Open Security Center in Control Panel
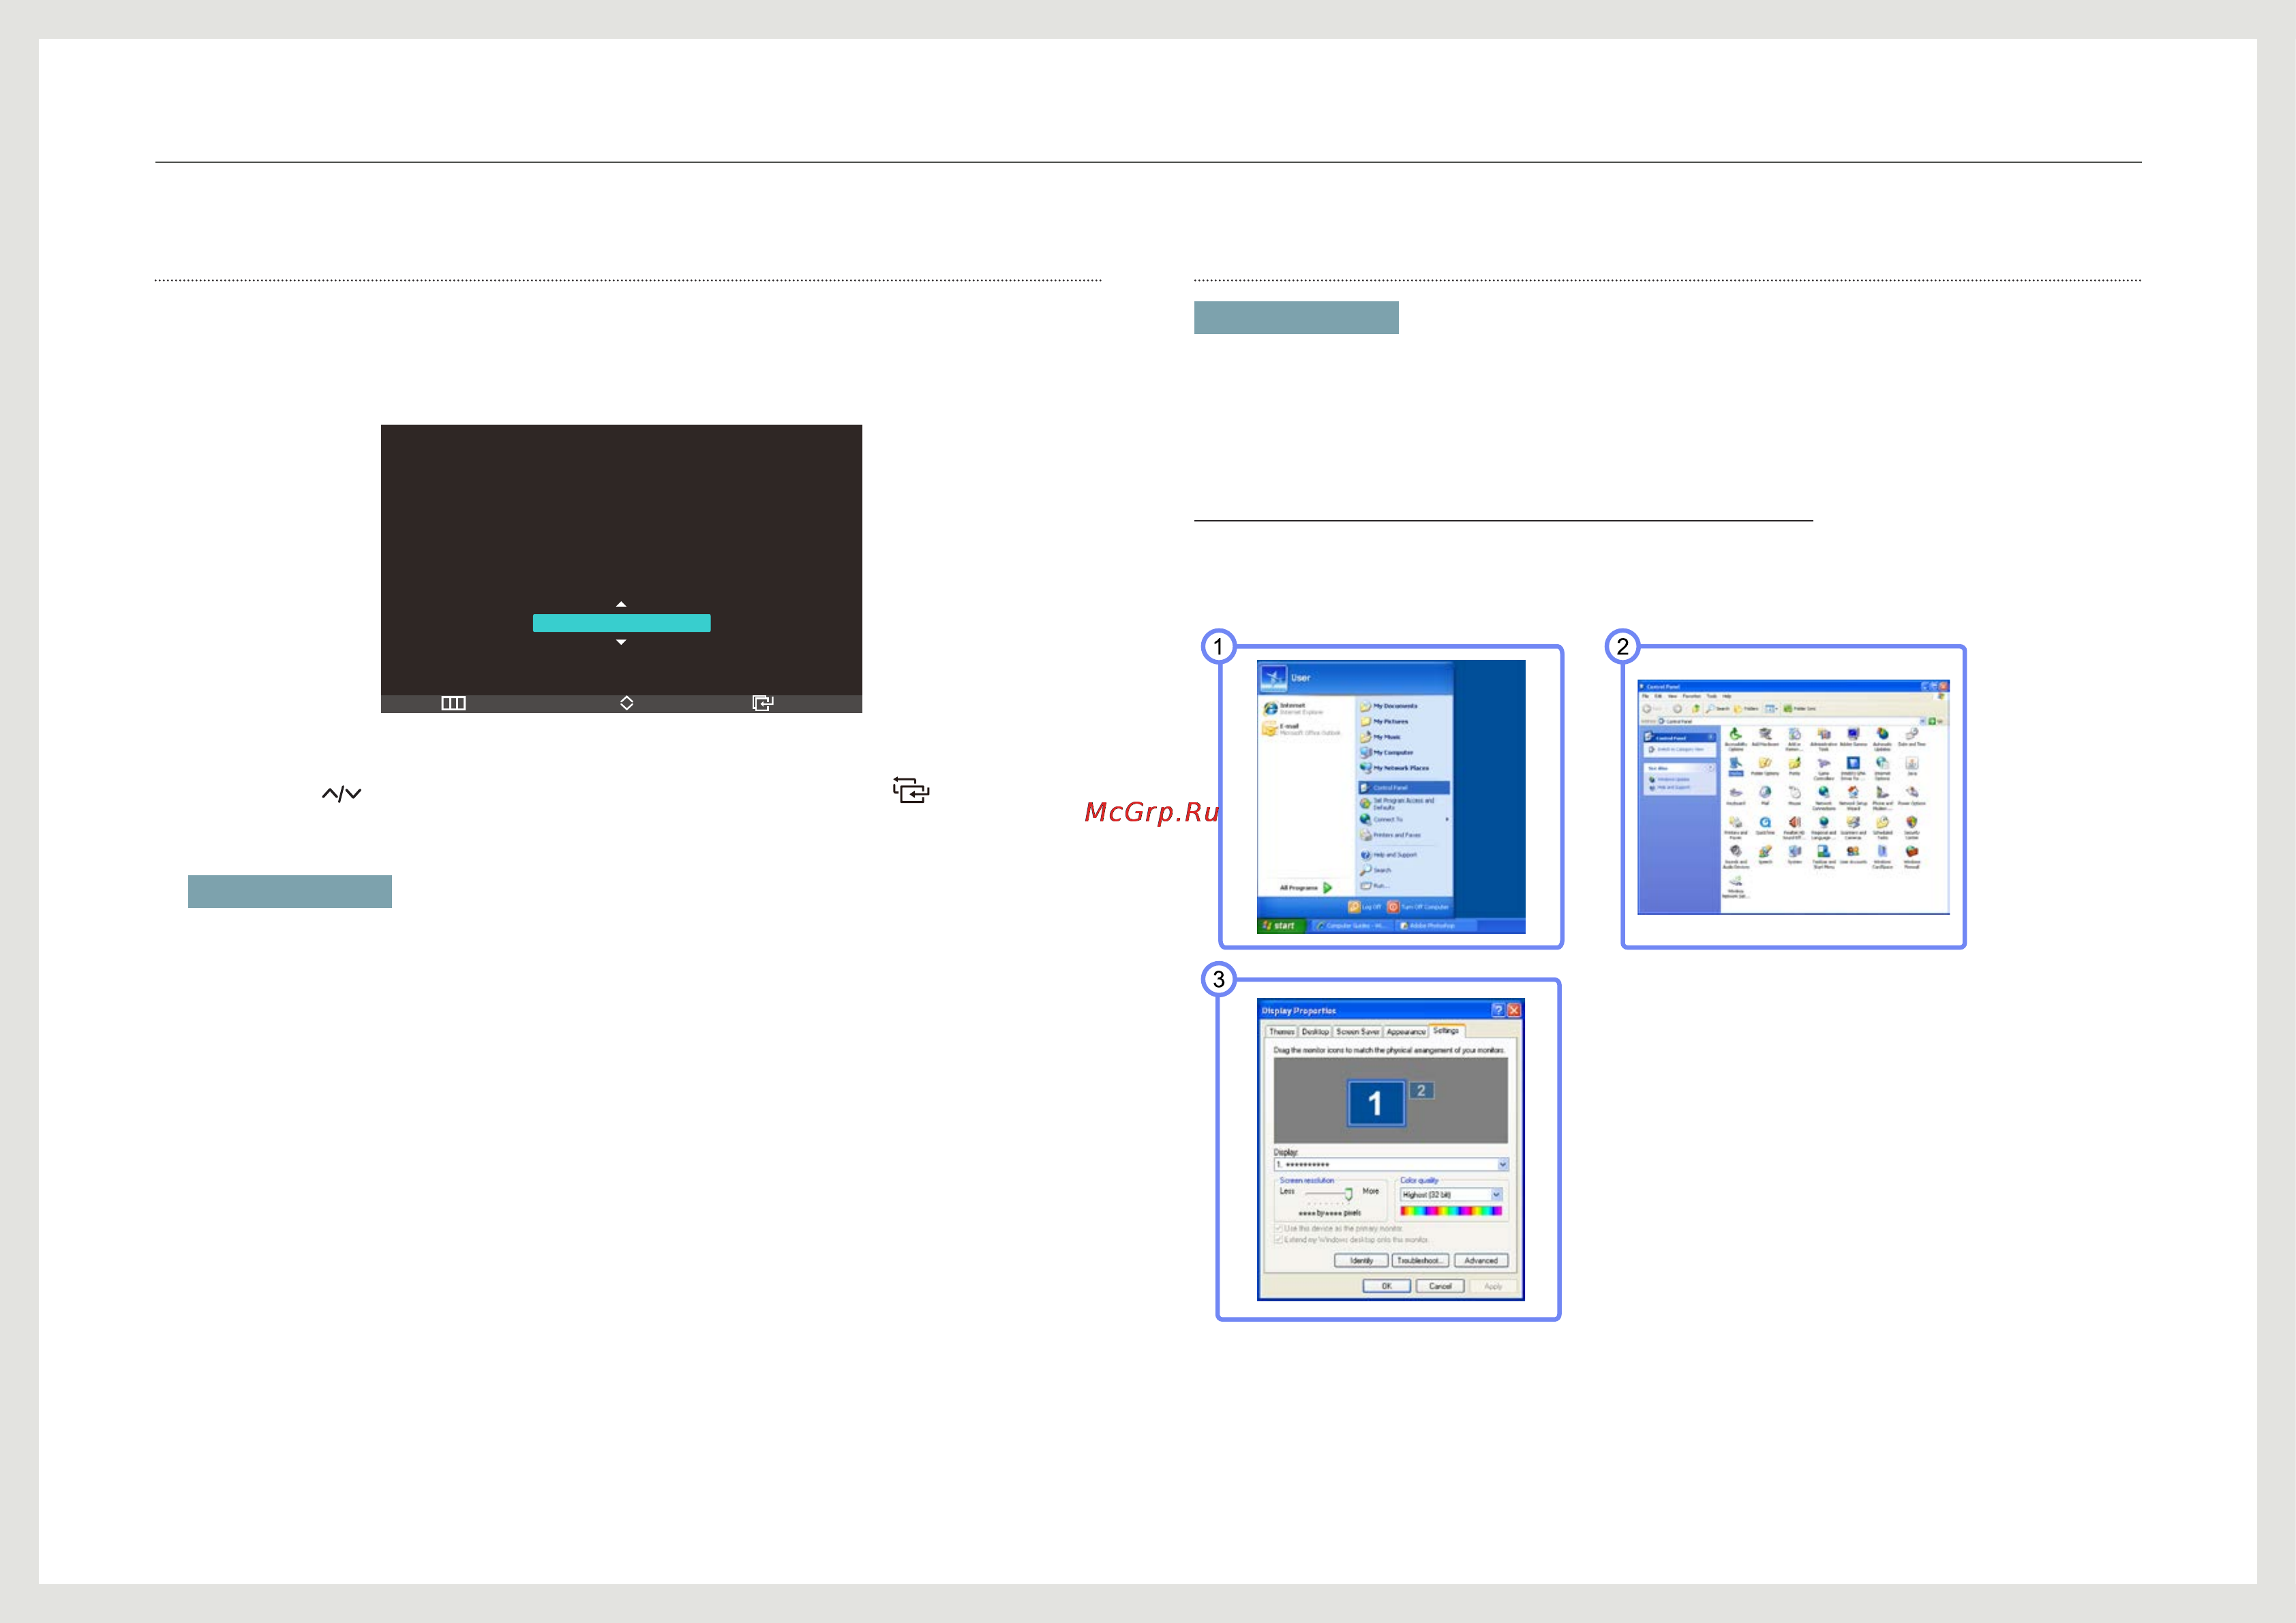This screenshot has width=2296, height=1623. coord(1912,827)
